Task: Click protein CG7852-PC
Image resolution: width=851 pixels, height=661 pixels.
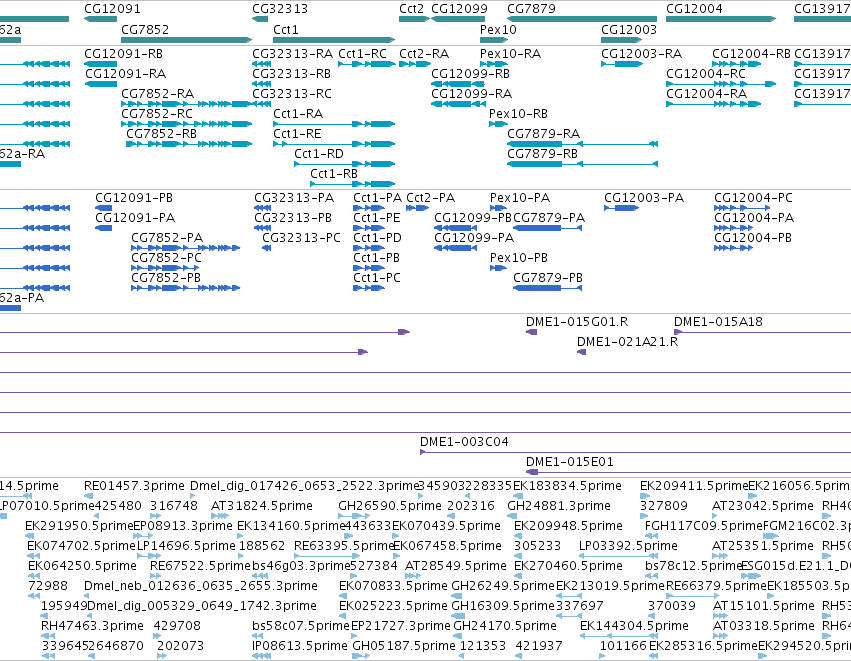Action: tap(166, 258)
